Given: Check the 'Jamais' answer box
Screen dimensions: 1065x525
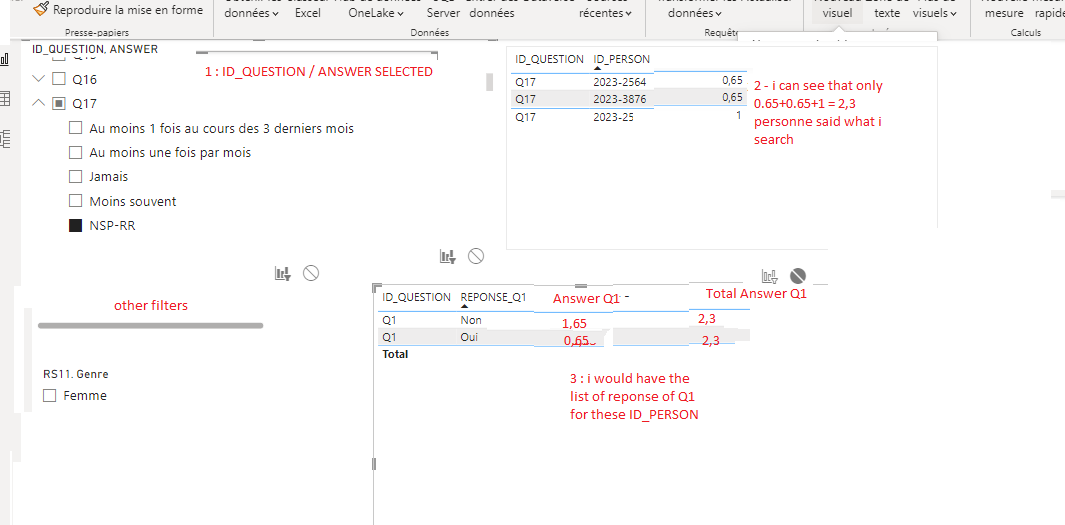Looking at the screenshot, I should [75, 177].
